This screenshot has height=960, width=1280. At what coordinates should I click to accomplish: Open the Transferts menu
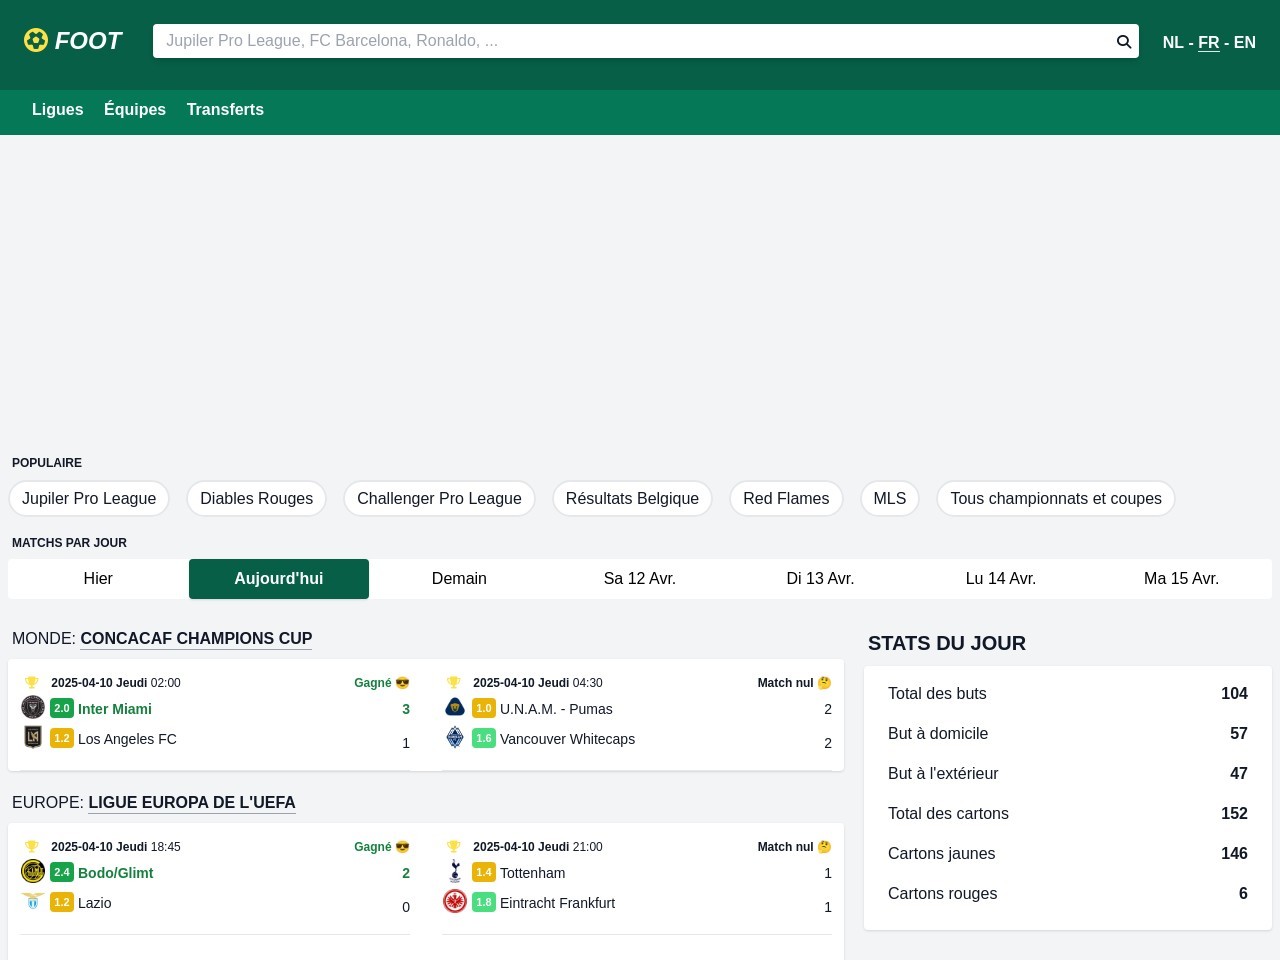225,110
